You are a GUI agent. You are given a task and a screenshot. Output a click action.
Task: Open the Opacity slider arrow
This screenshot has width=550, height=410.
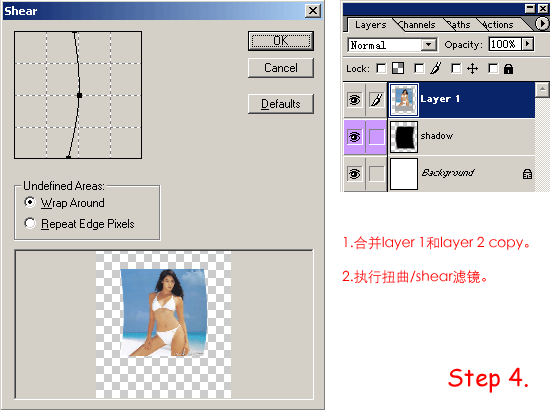coord(528,45)
